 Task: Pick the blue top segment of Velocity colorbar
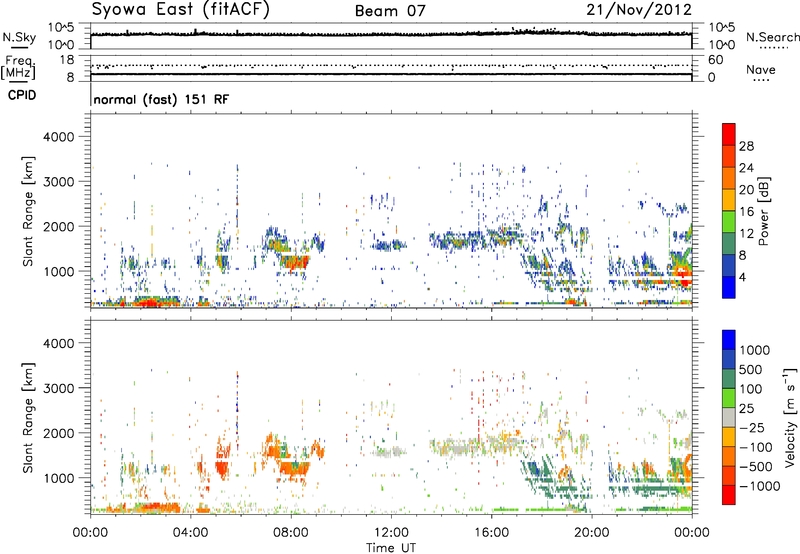tap(729, 340)
